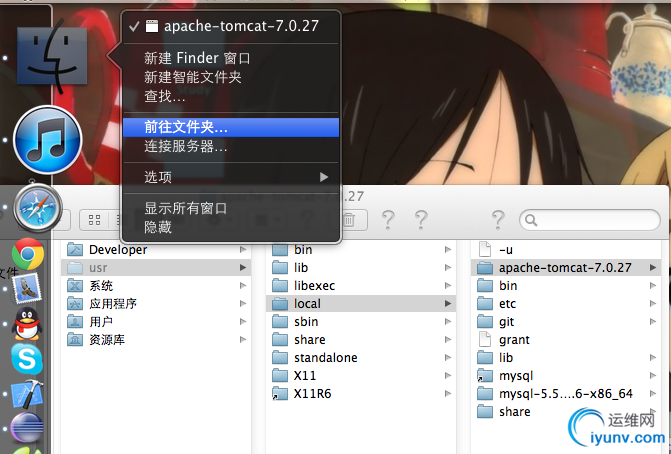Viewport: 671px width, 454px height.
Task: Launch Google Chrome from the Dock
Action: pos(28,254)
